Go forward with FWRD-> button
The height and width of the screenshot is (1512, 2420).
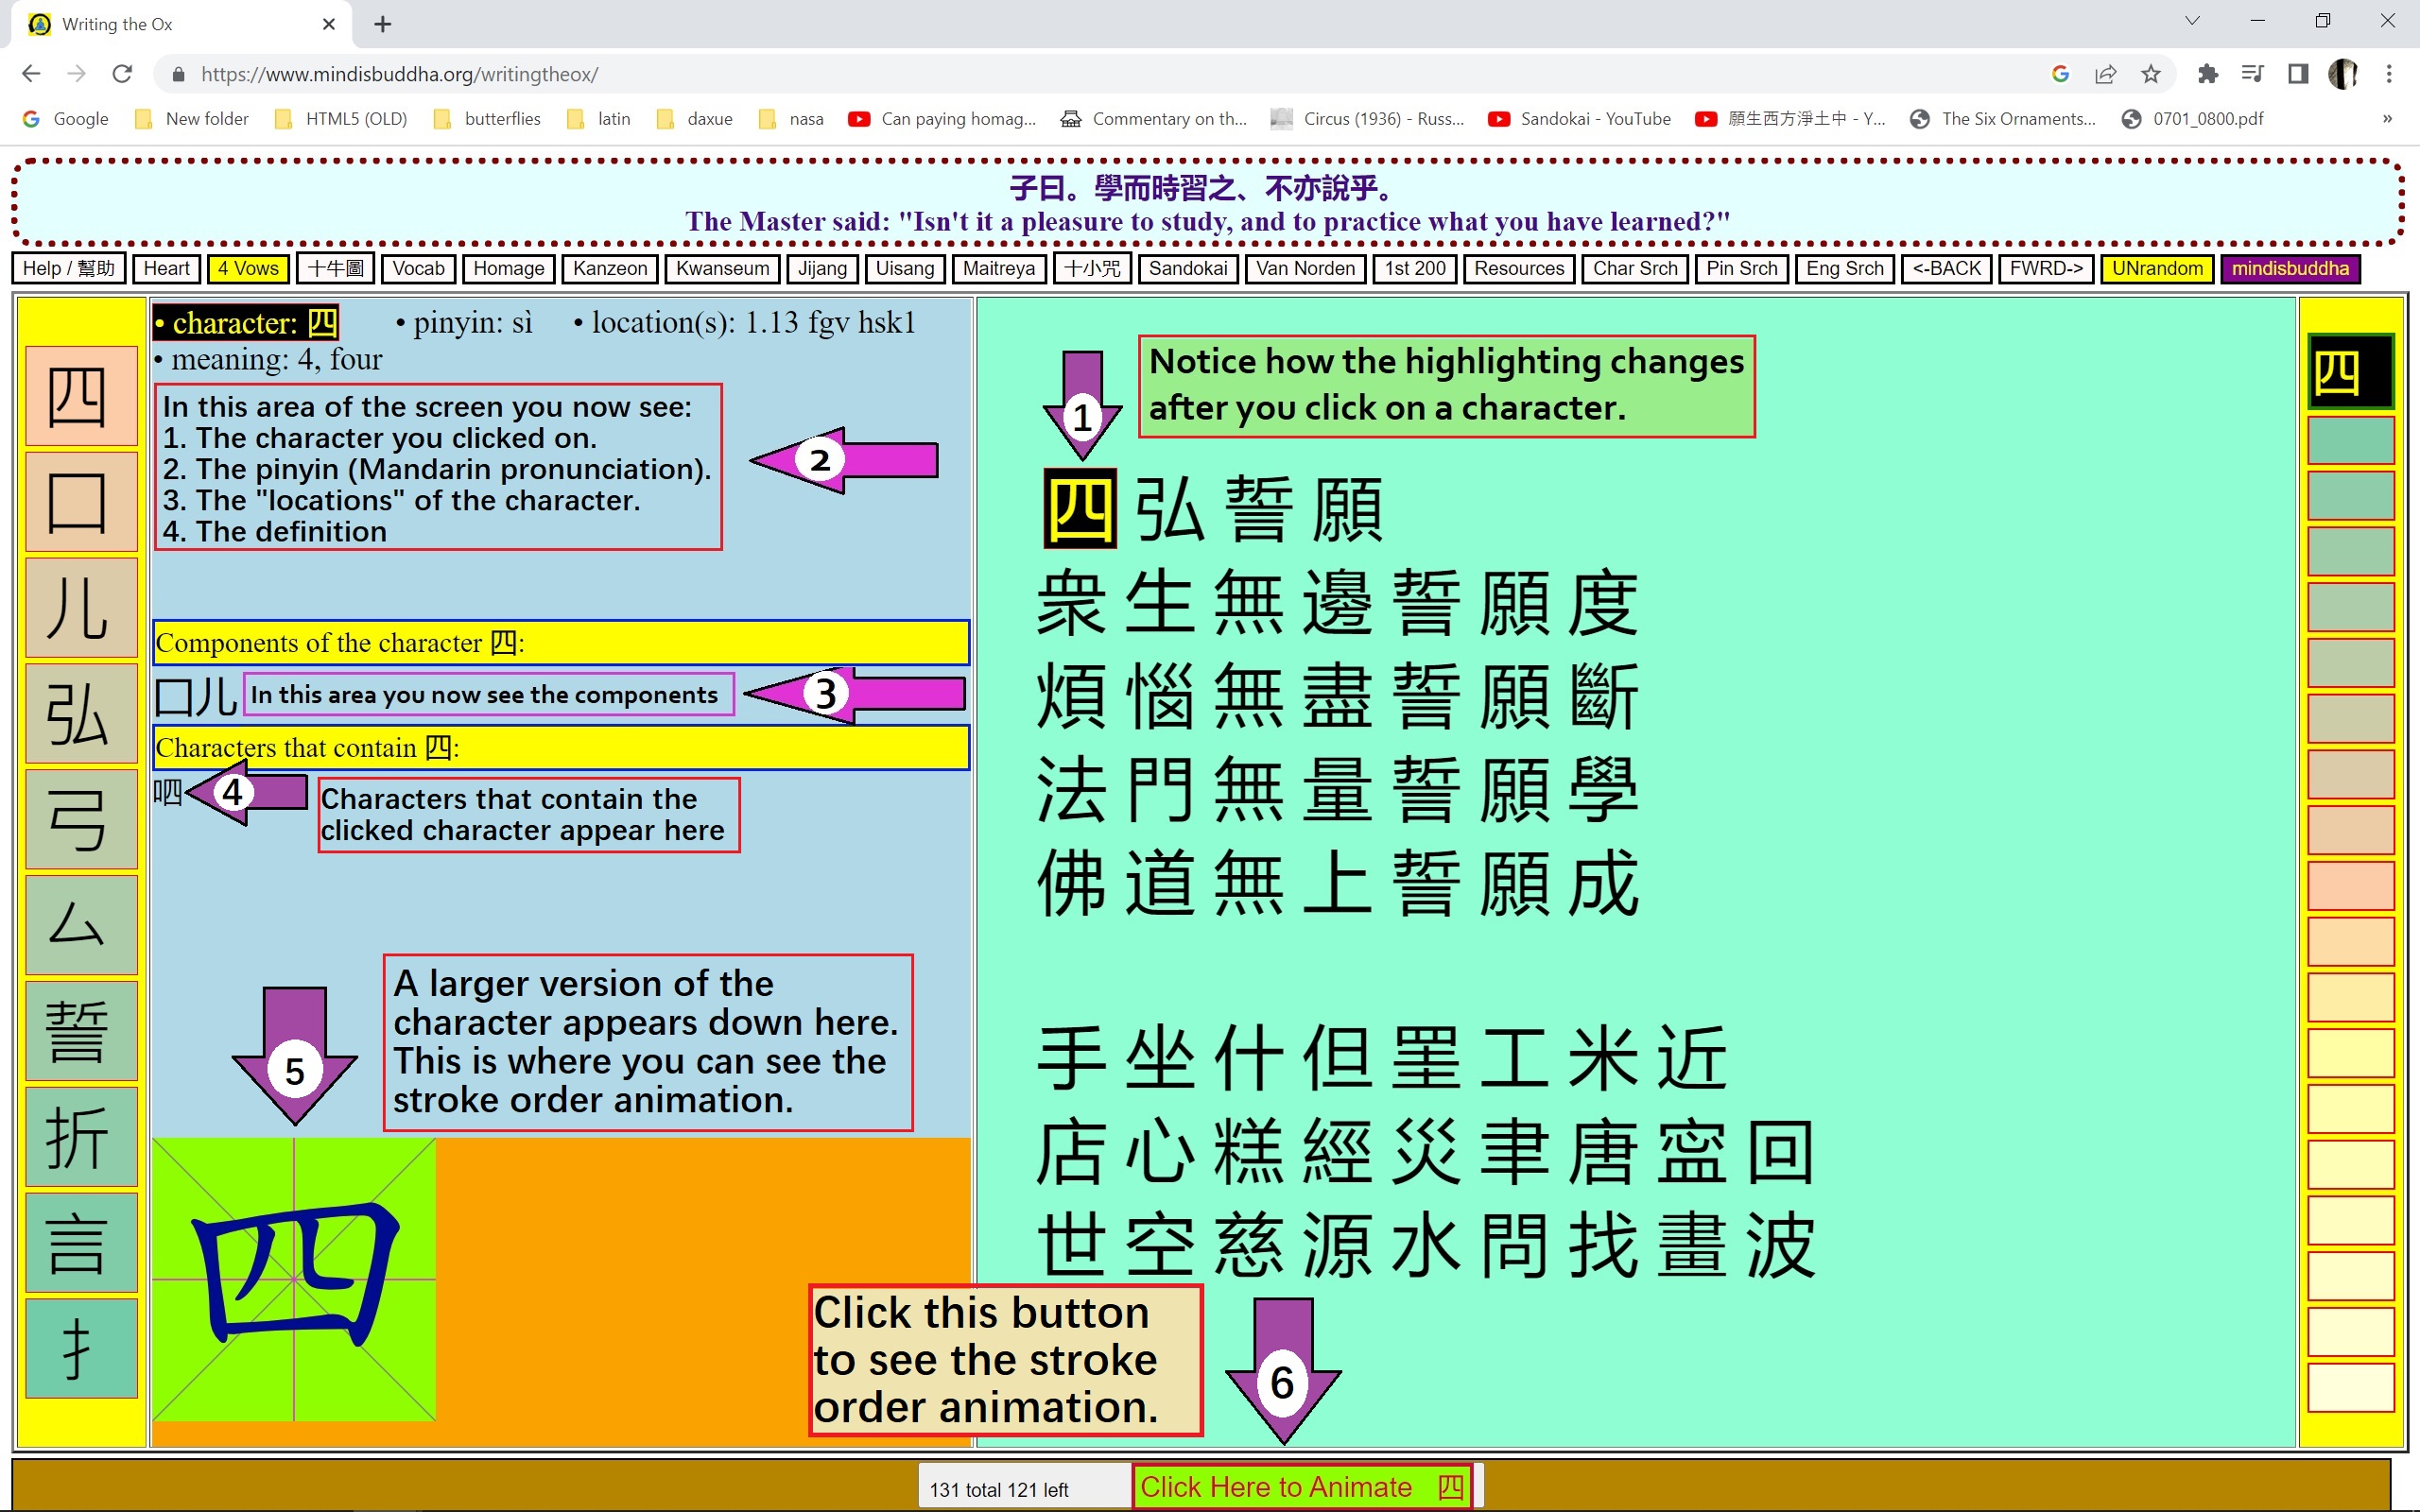point(2046,269)
